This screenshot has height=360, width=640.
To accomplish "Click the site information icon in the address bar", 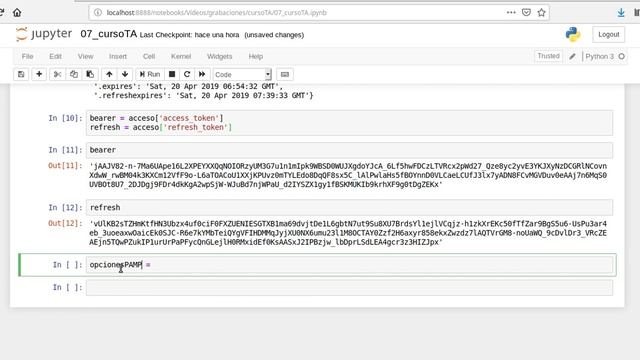I will (98, 13).
